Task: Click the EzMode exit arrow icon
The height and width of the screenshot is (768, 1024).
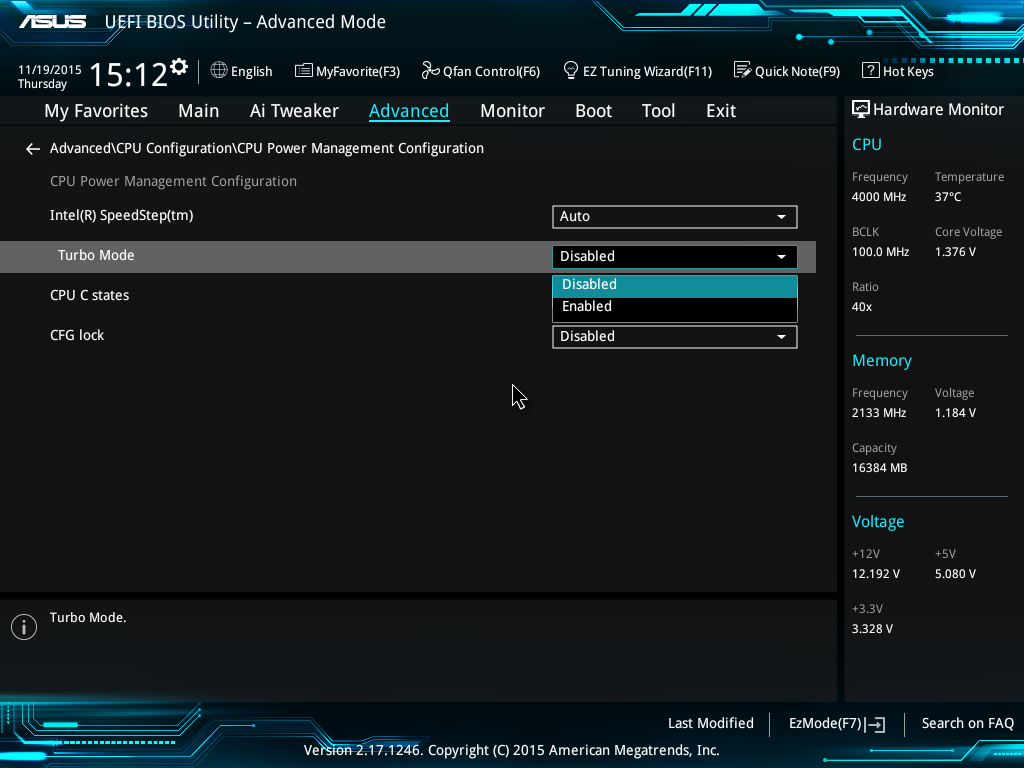Action: click(x=875, y=724)
